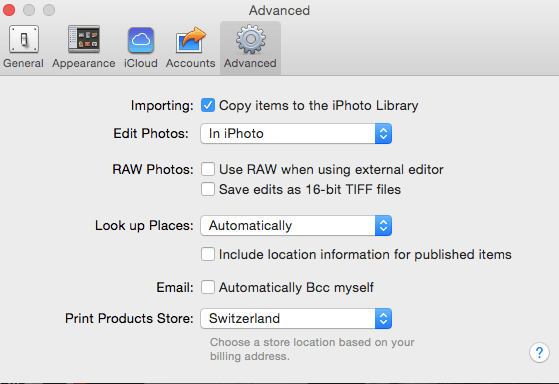Enable Save edits as 16-bit TIFF files
This screenshot has height=384, width=559.
pos(208,189)
